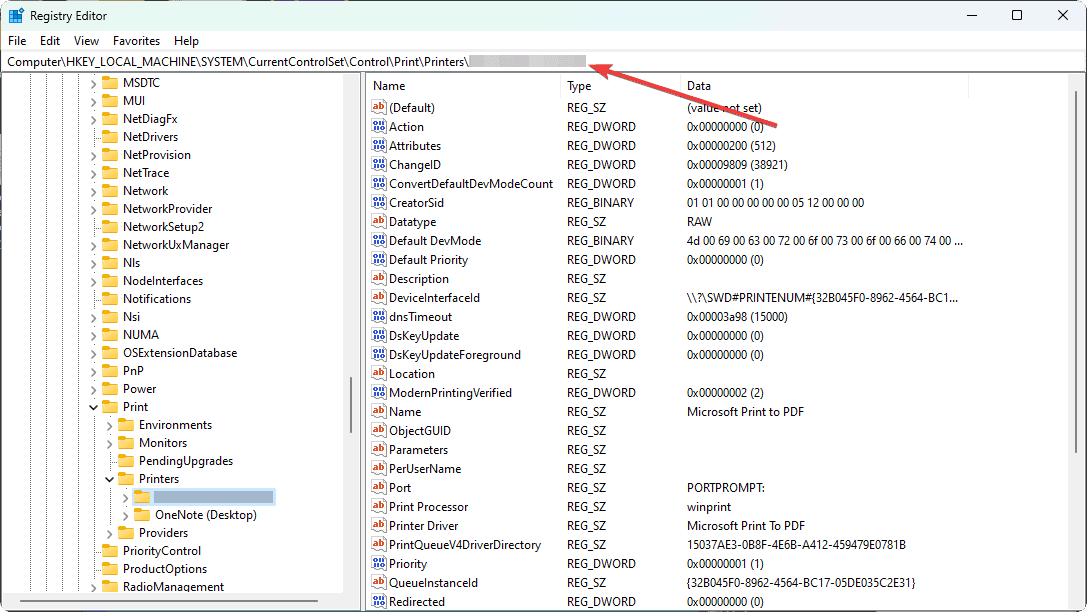Image resolution: width=1087 pixels, height=612 pixels.
Task: Click the tree pane vertical scrollbar thumb
Action: pyautogui.click(x=350, y=405)
